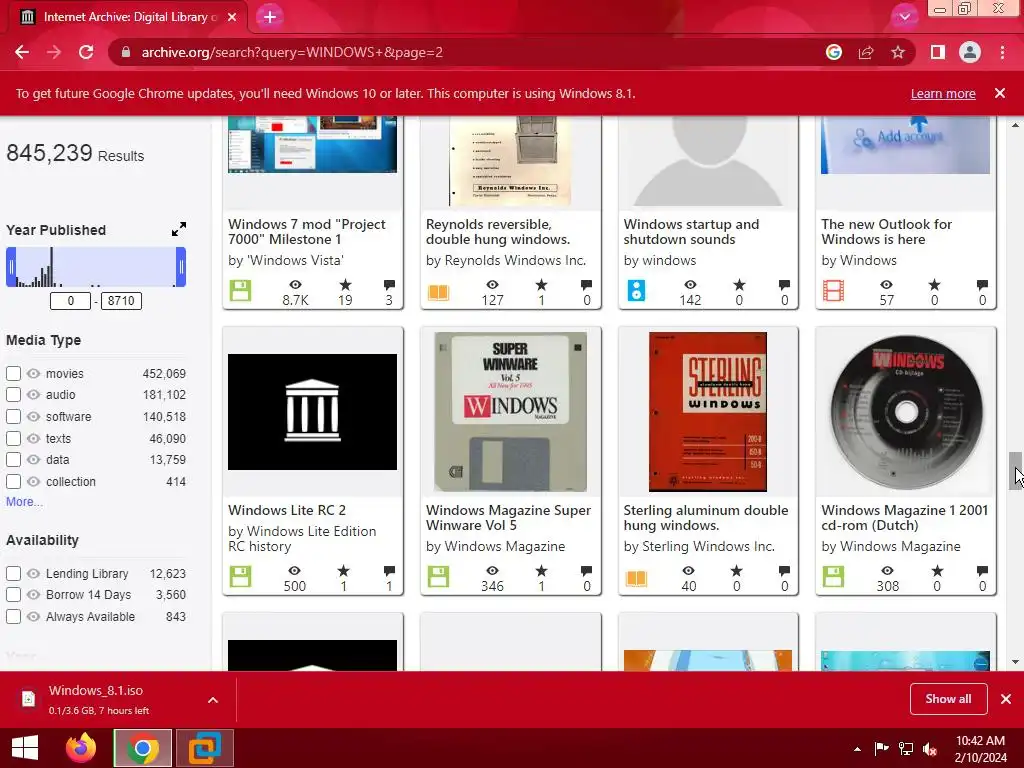Toggle eye icon next to Always Available
Image resolution: width=1024 pixels, height=768 pixels.
33,616
